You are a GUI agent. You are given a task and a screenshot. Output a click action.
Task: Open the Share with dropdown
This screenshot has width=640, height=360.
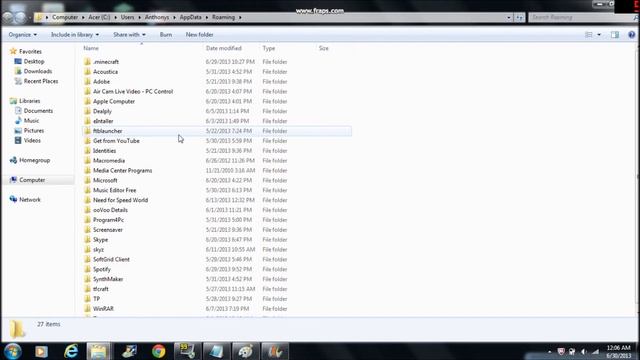129,35
